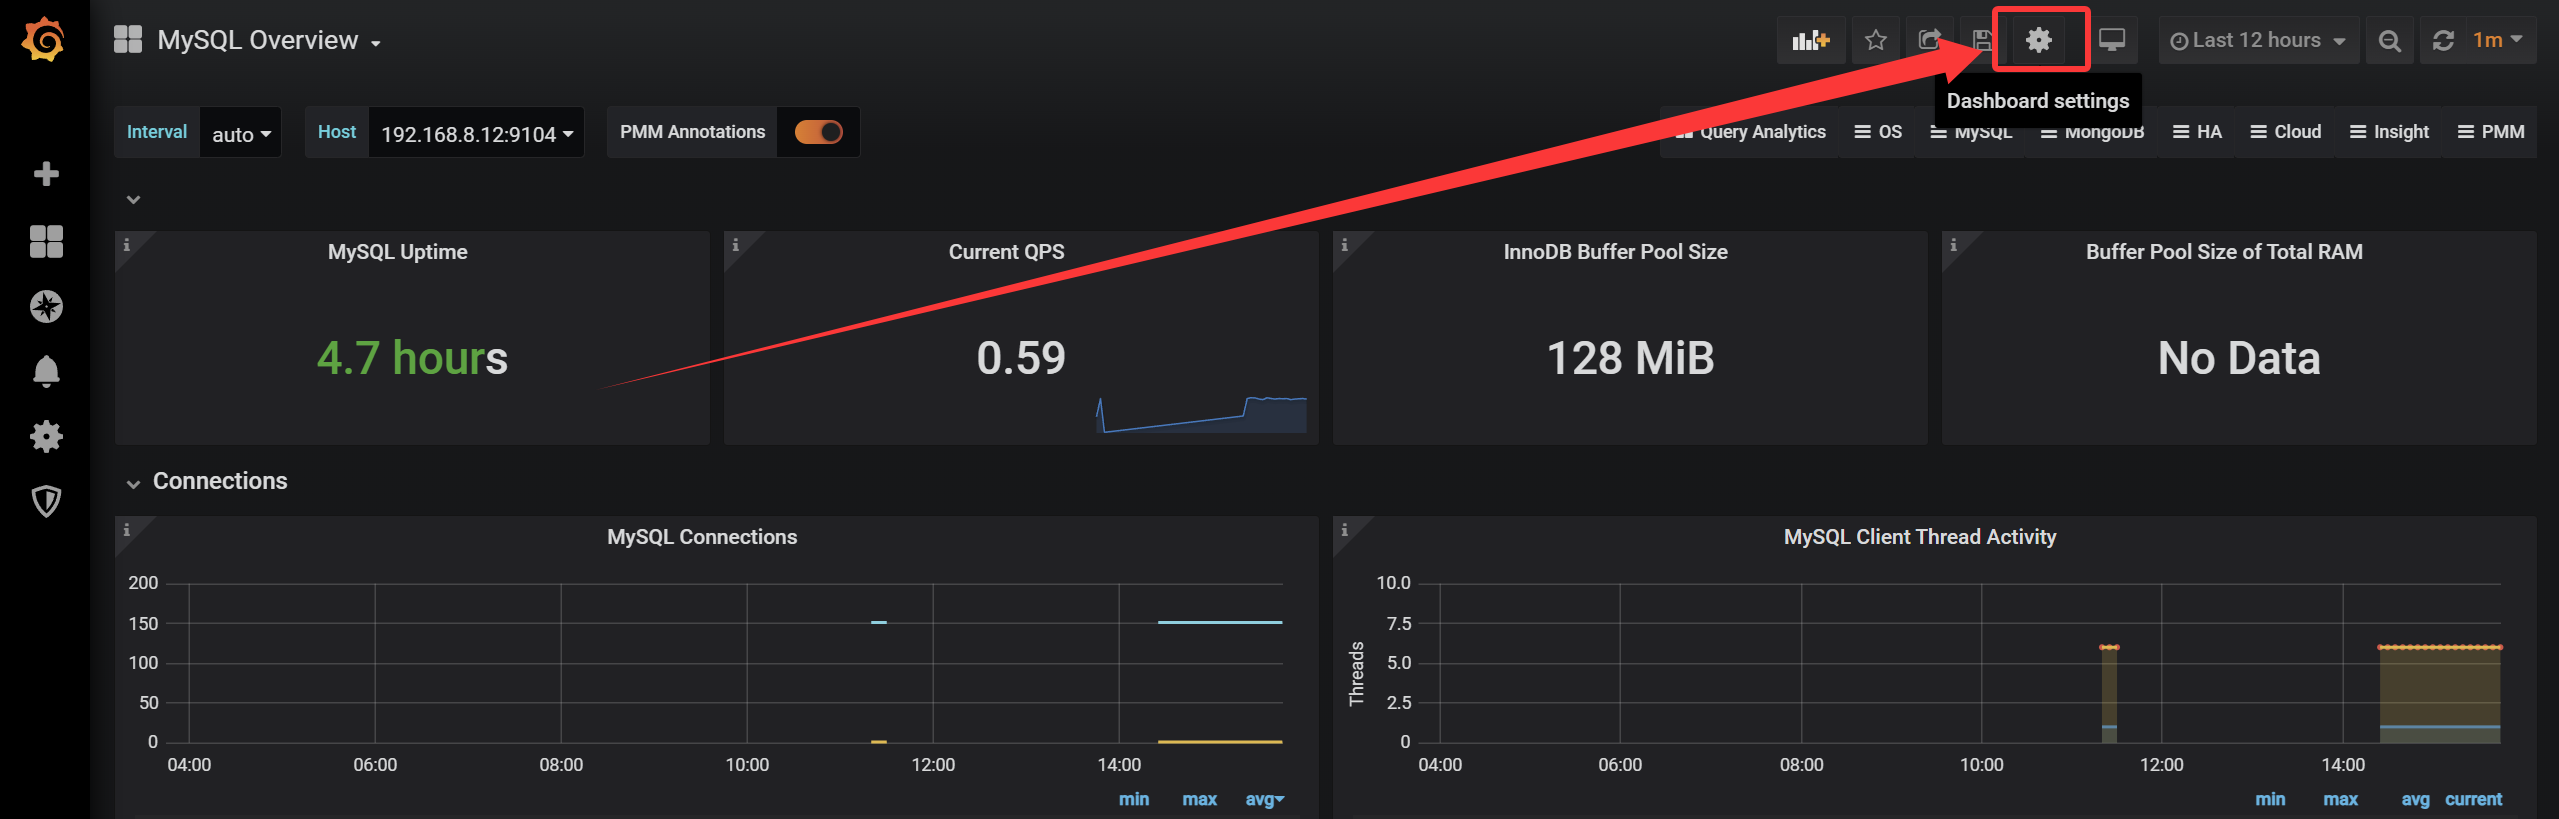The width and height of the screenshot is (2559, 819).
Task: Open the 1m refresh interval dropdown
Action: click(2498, 40)
